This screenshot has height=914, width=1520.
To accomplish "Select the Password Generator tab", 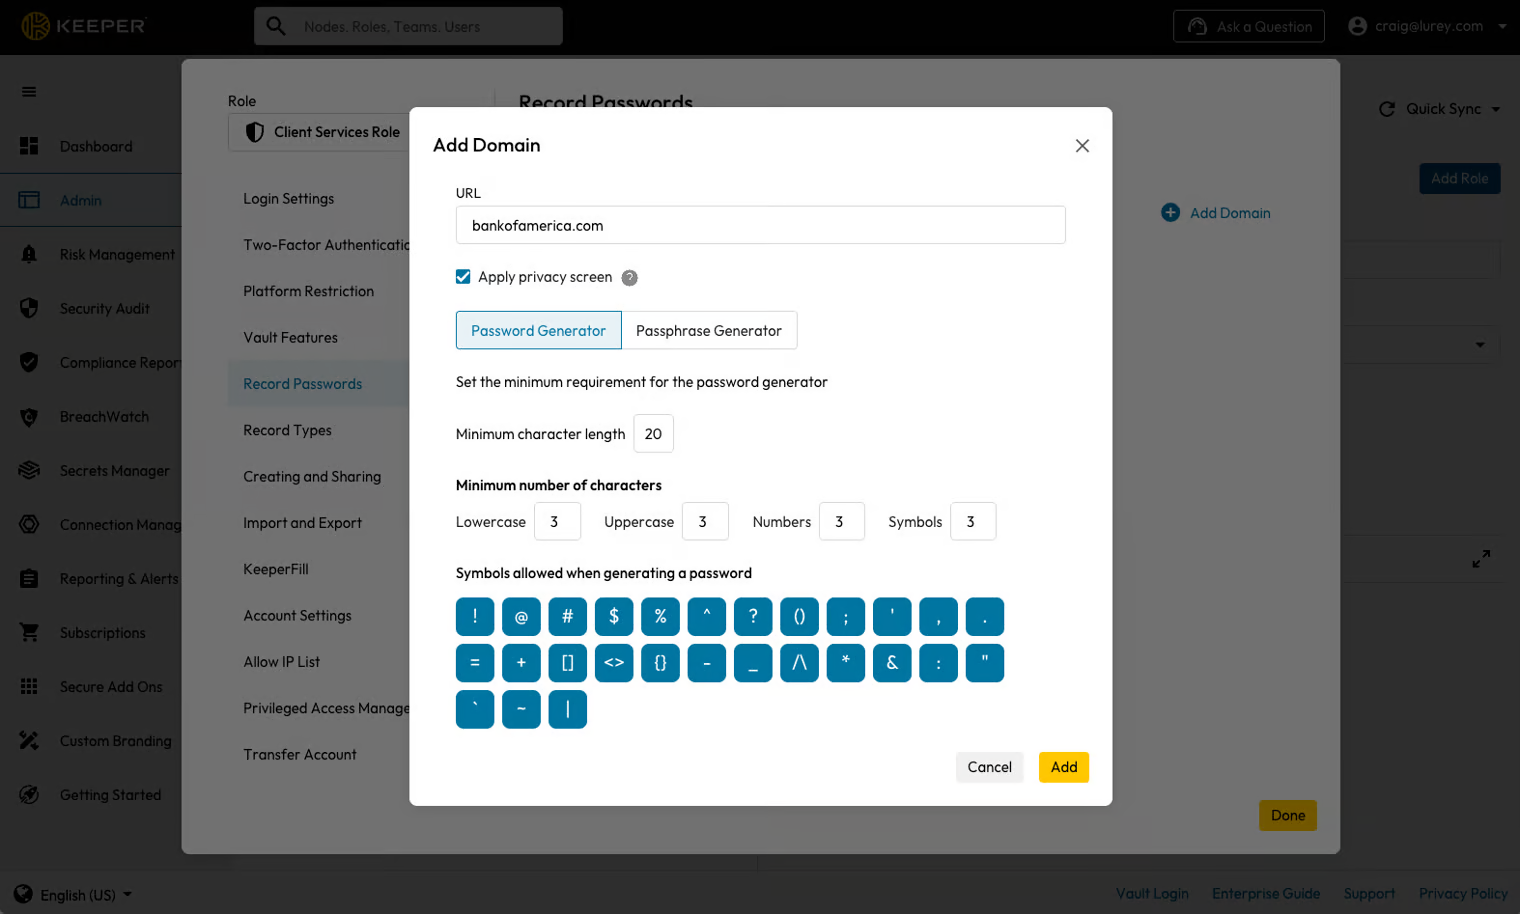I will [538, 331].
